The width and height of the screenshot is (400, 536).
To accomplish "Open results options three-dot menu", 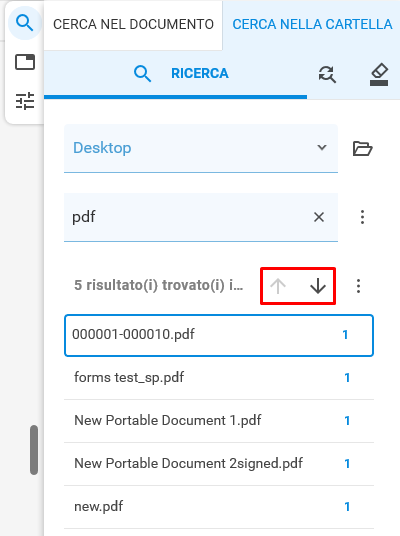I will 358,286.
